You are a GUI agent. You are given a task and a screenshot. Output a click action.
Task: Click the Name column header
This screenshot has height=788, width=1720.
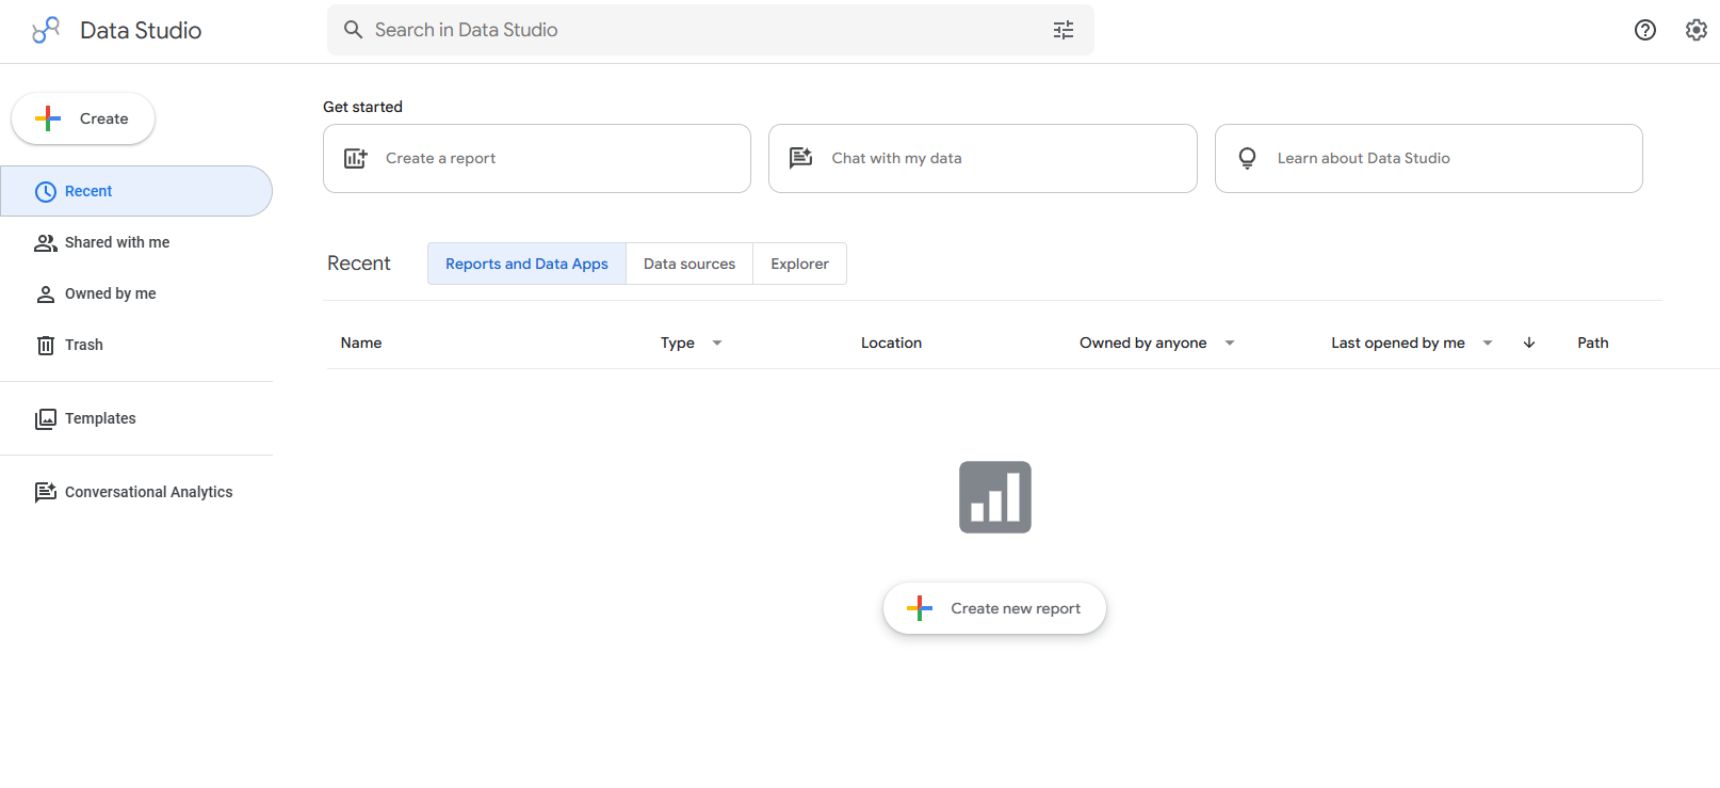pyautogui.click(x=361, y=343)
